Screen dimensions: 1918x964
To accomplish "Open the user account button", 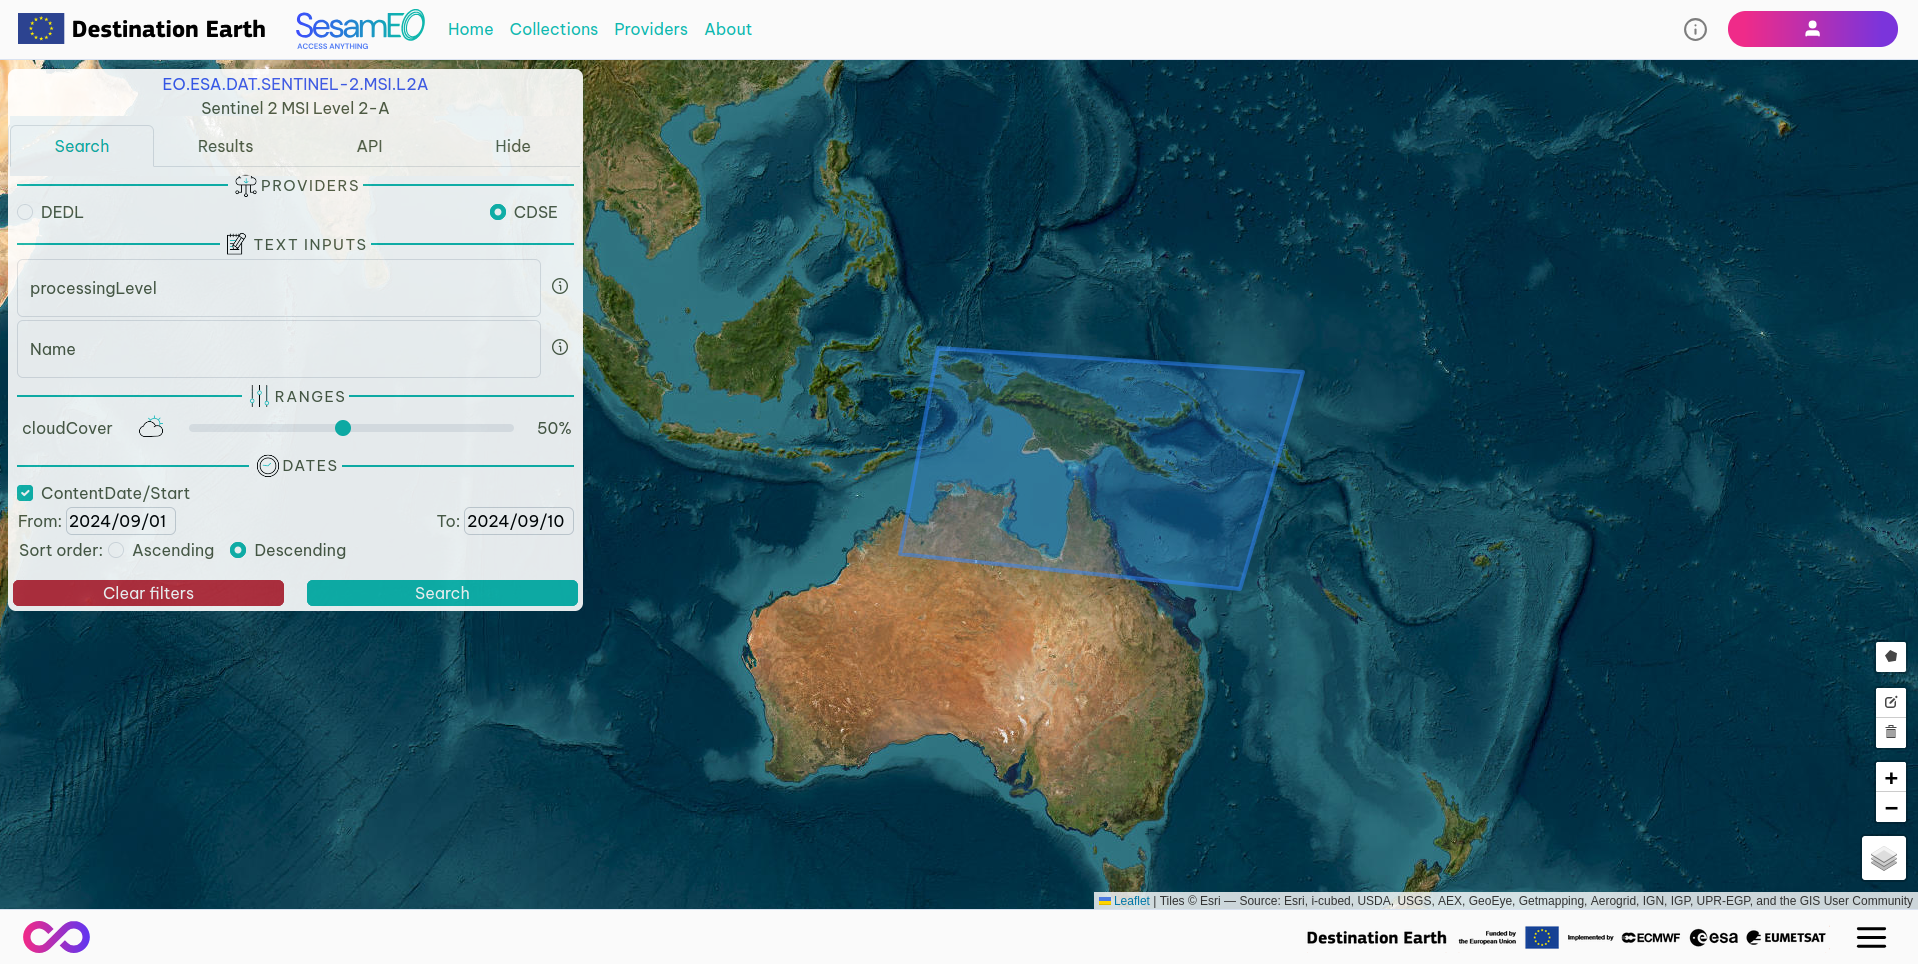I will click(1812, 29).
